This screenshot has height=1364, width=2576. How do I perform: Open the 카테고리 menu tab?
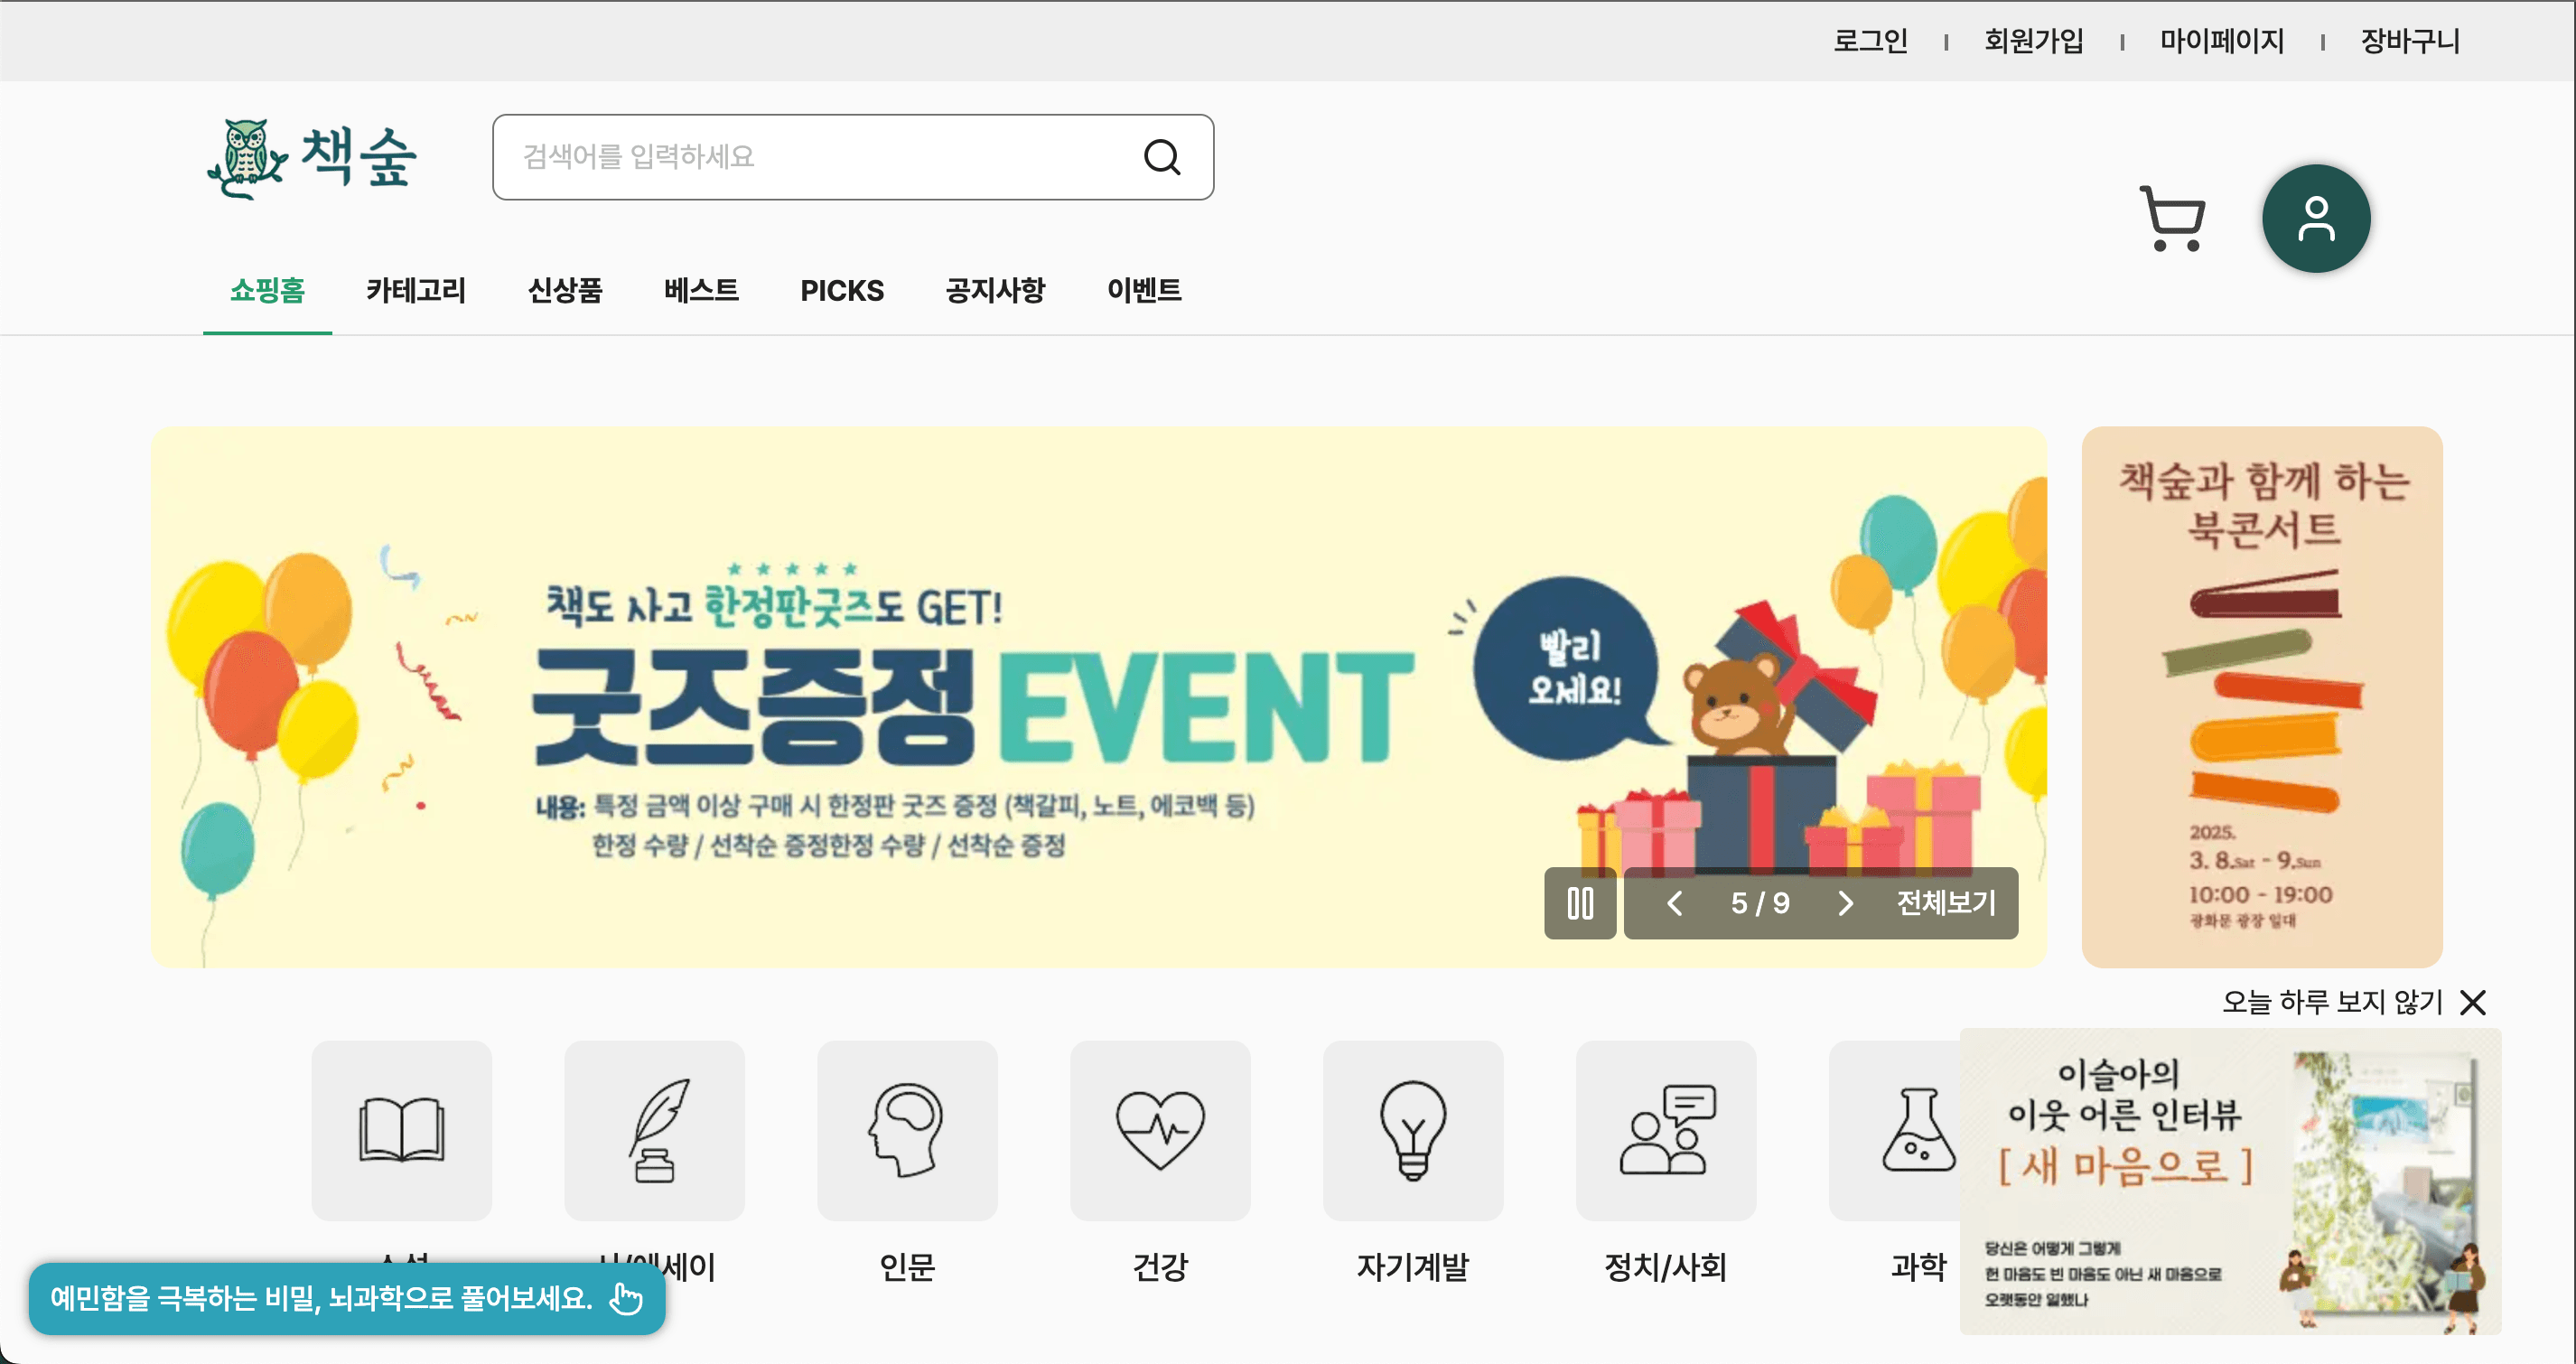(x=416, y=290)
